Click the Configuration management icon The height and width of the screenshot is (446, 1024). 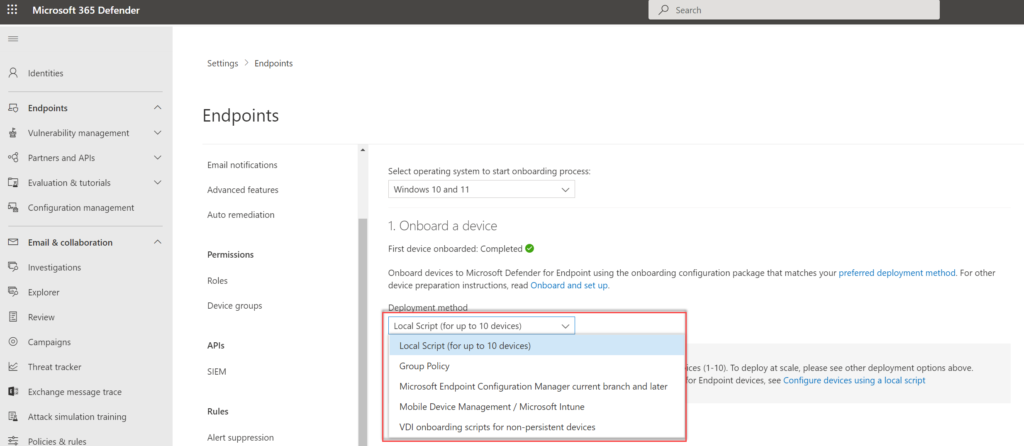coord(12,208)
